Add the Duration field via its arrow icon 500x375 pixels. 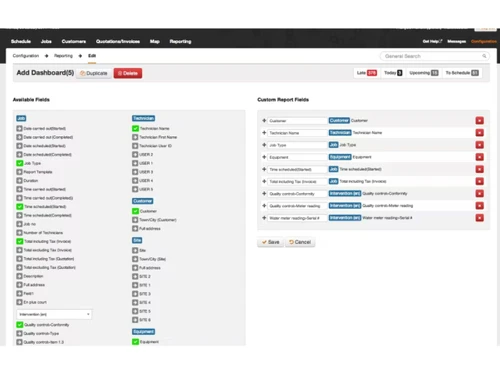point(19,181)
